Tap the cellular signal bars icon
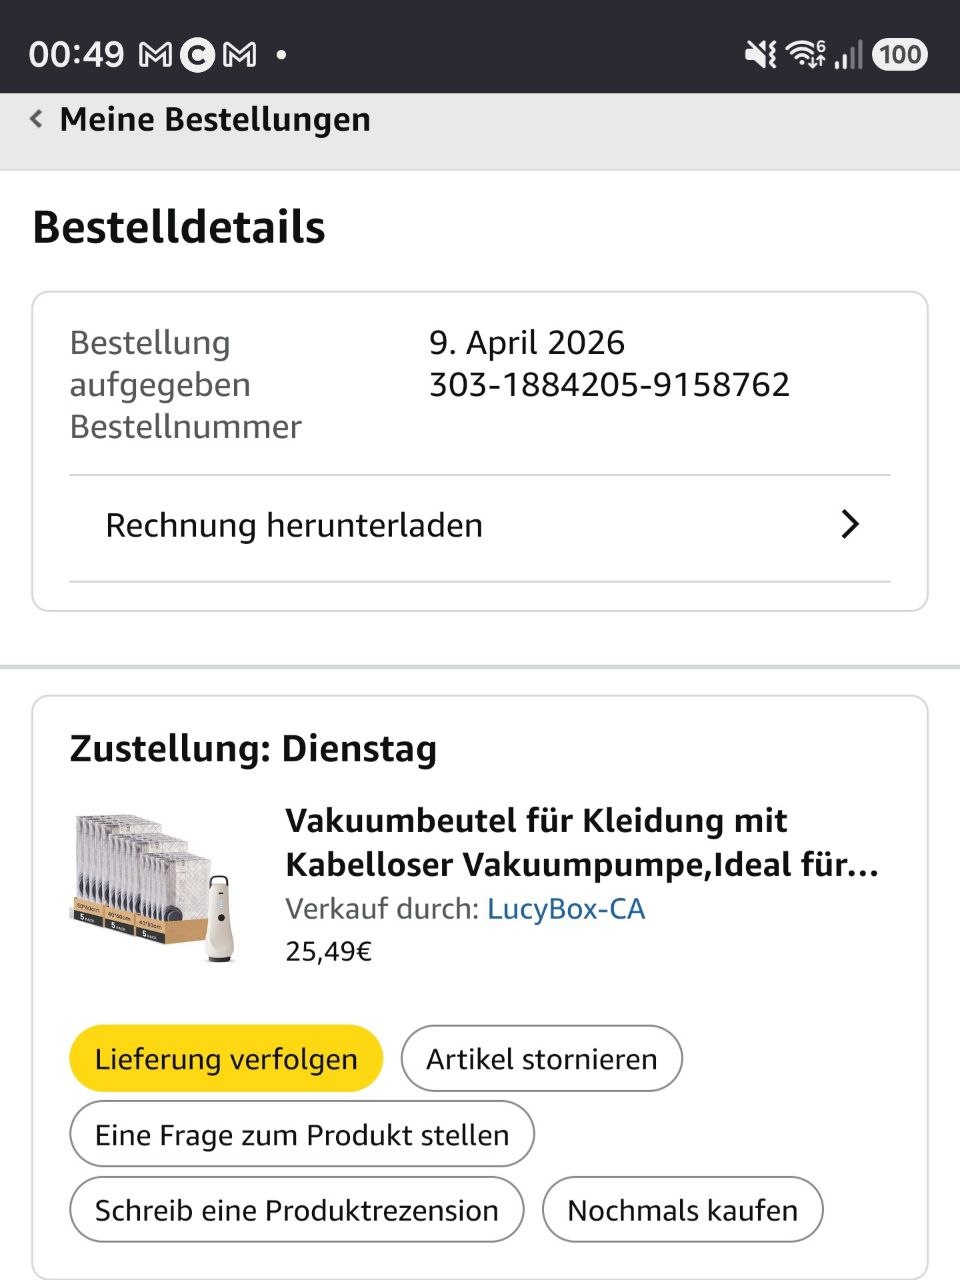The height and width of the screenshot is (1280, 960). click(848, 54)
